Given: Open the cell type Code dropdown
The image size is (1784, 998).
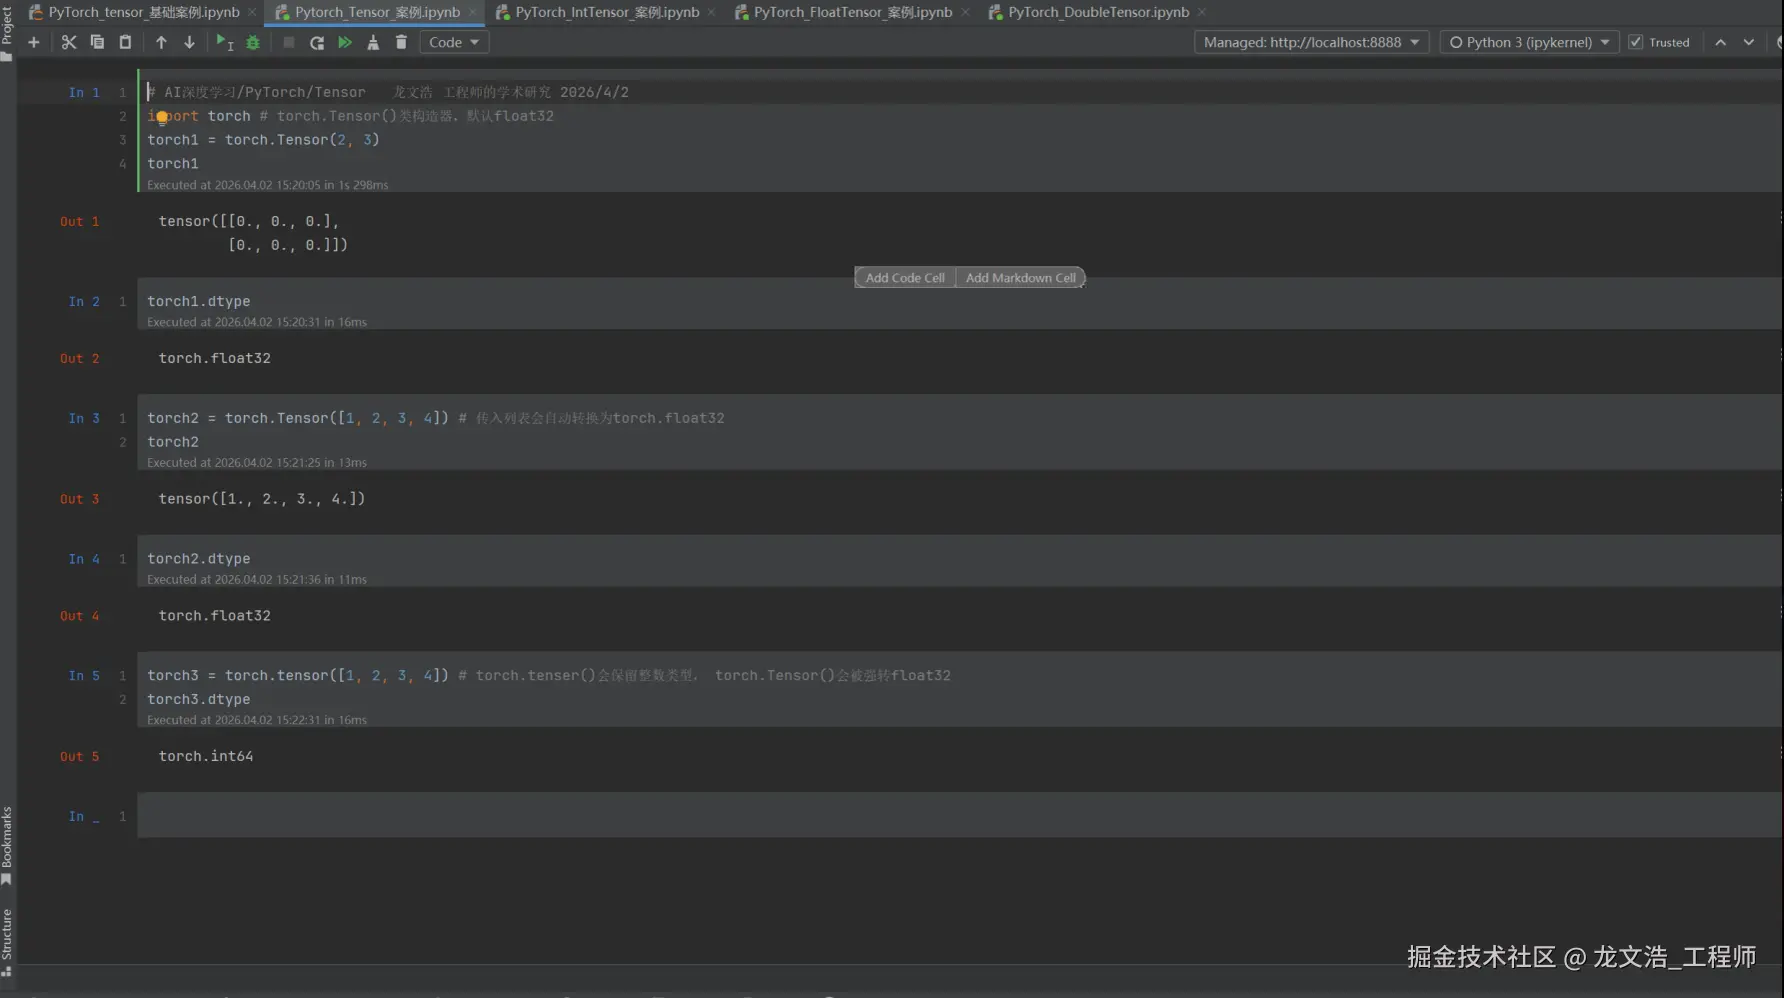Looking at the screenshot, I should click(454, 42).
